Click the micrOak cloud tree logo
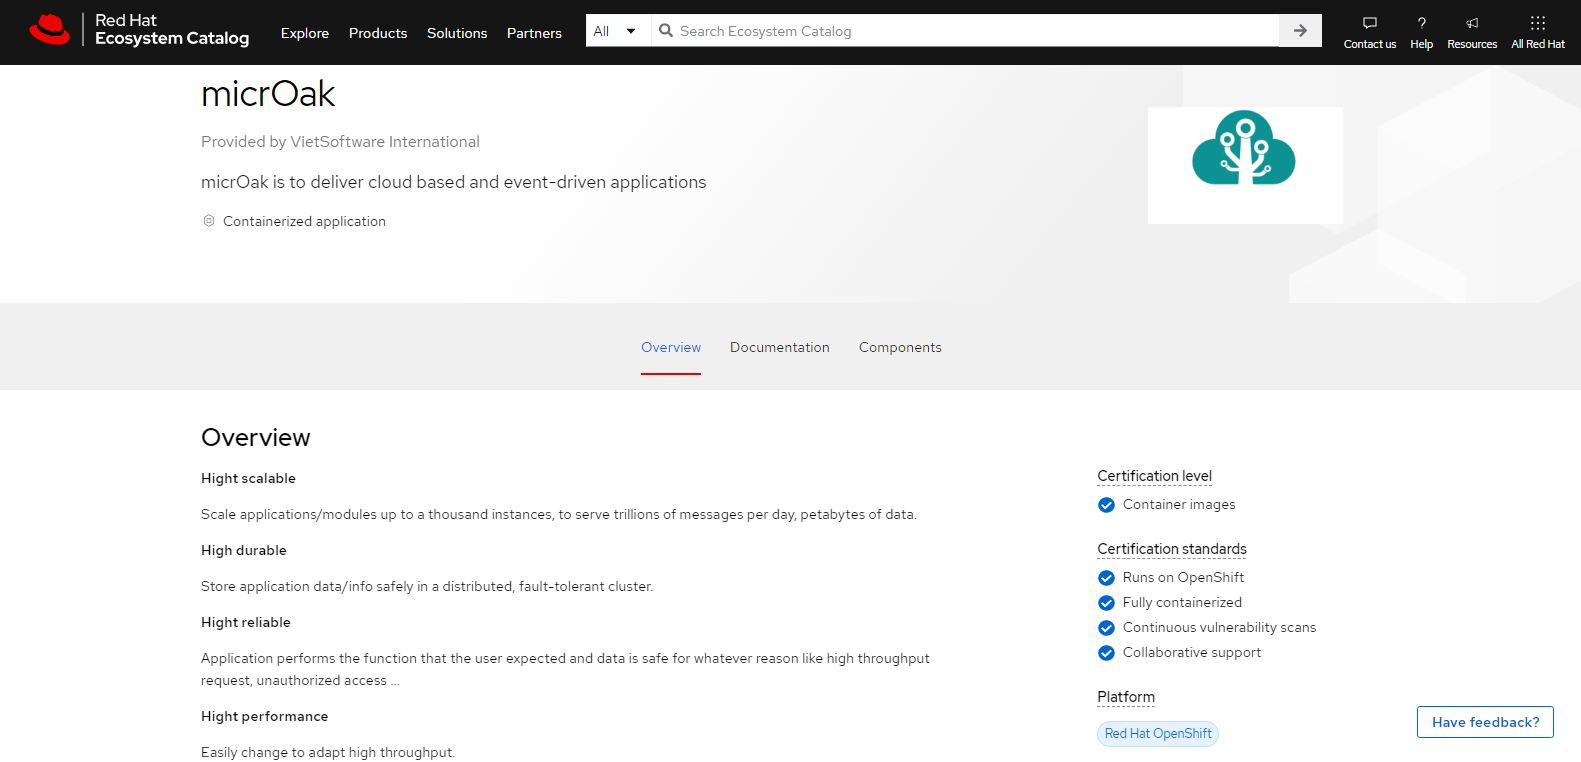The image size is (1581, 762). click(x=1244, y=149)
